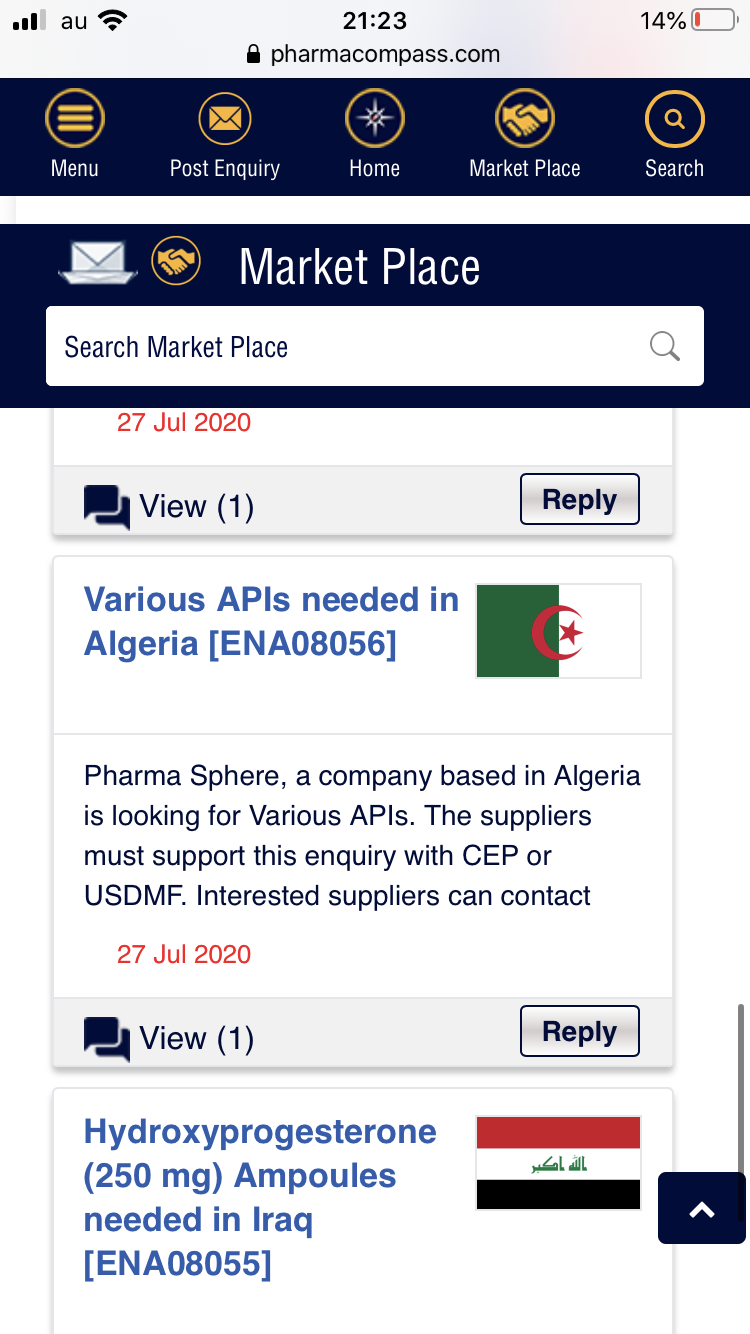Click magnifier icon in Search Market Place field
The width and height of the screenshot is (750, 1334).
(665, 346)
